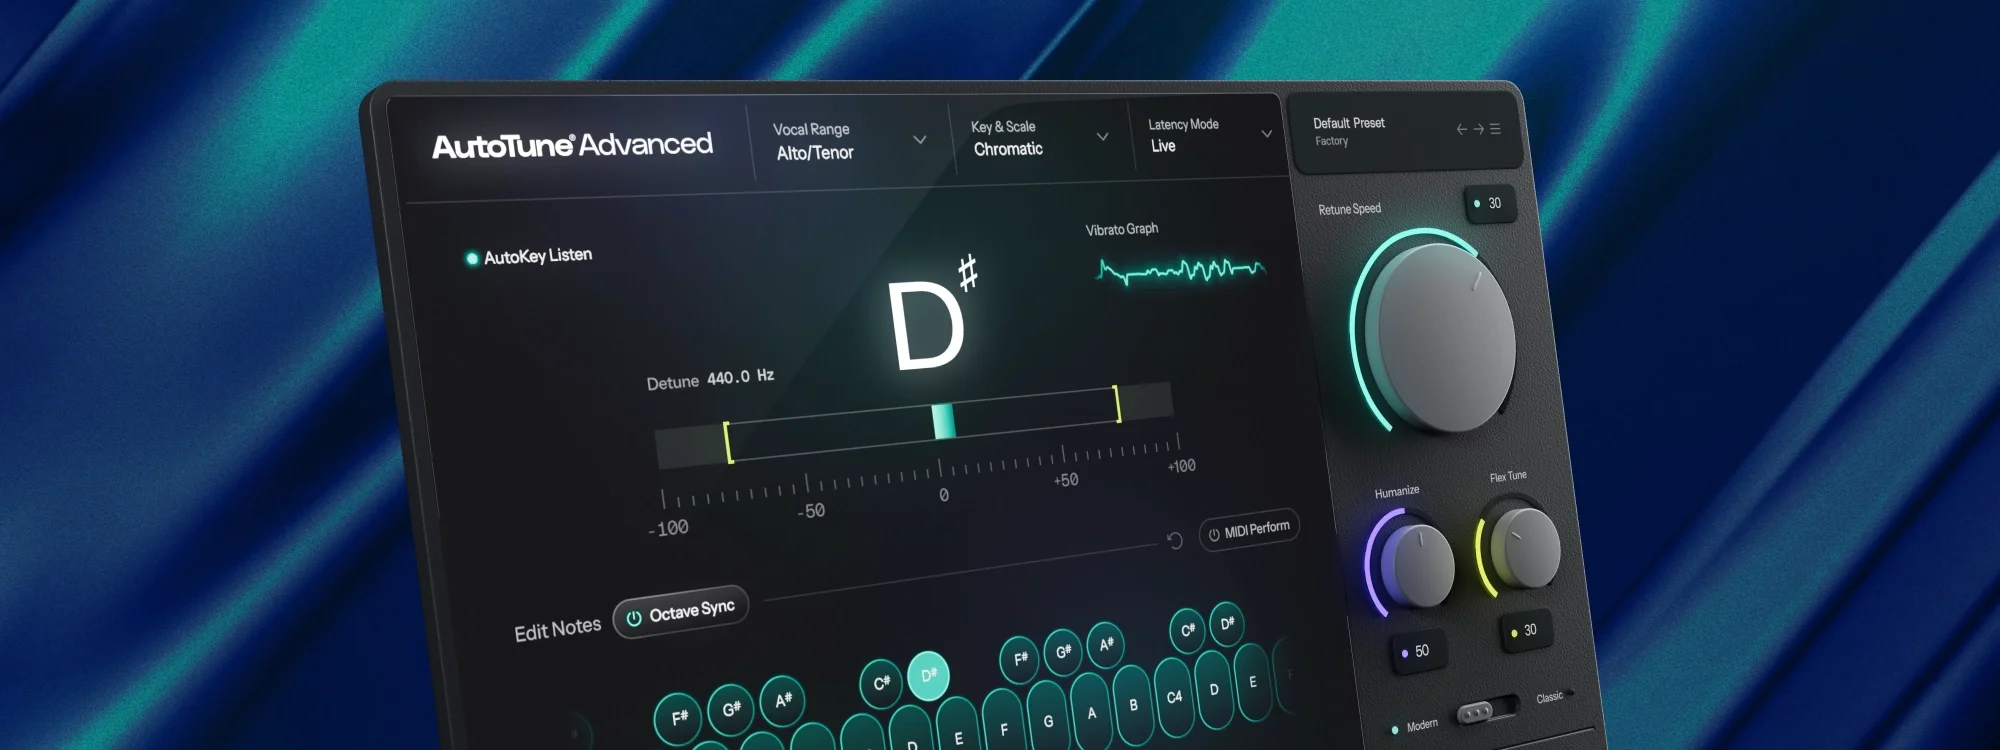Image resolution: width=2000 pixels, height=750 pixels.
Task: Click the Factory text under Default Preset
Action: tap(1331, 142)
